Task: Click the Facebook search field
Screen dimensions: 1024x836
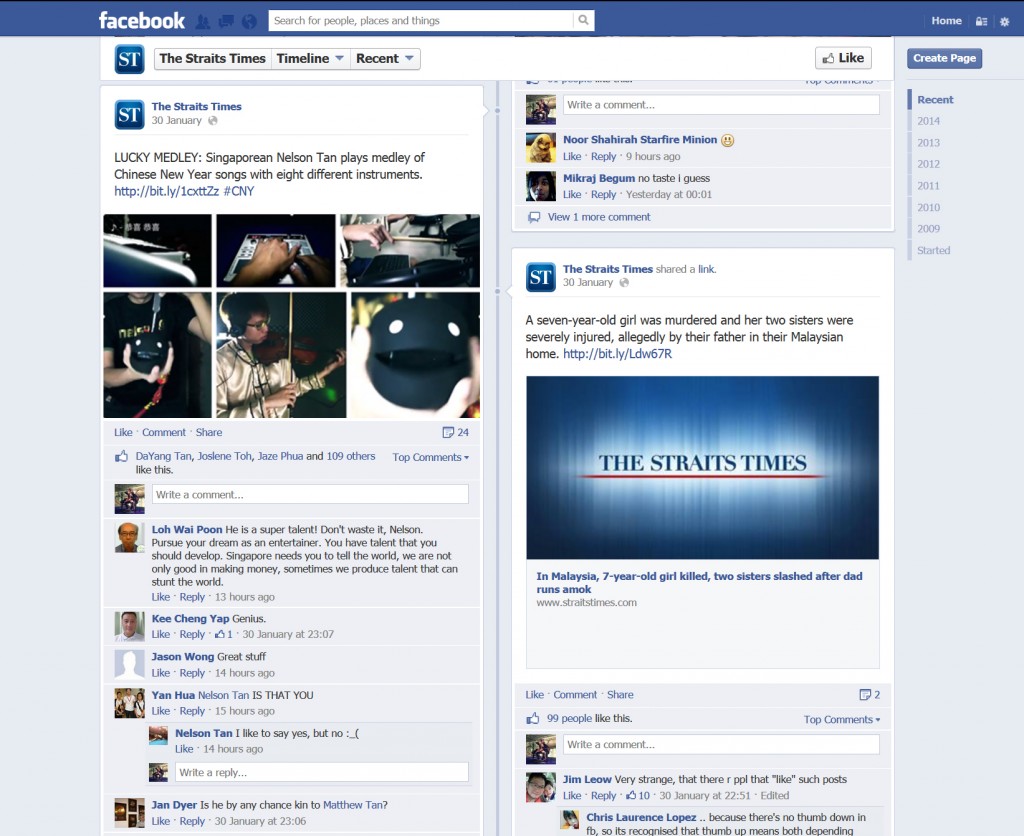Action: 421,20
